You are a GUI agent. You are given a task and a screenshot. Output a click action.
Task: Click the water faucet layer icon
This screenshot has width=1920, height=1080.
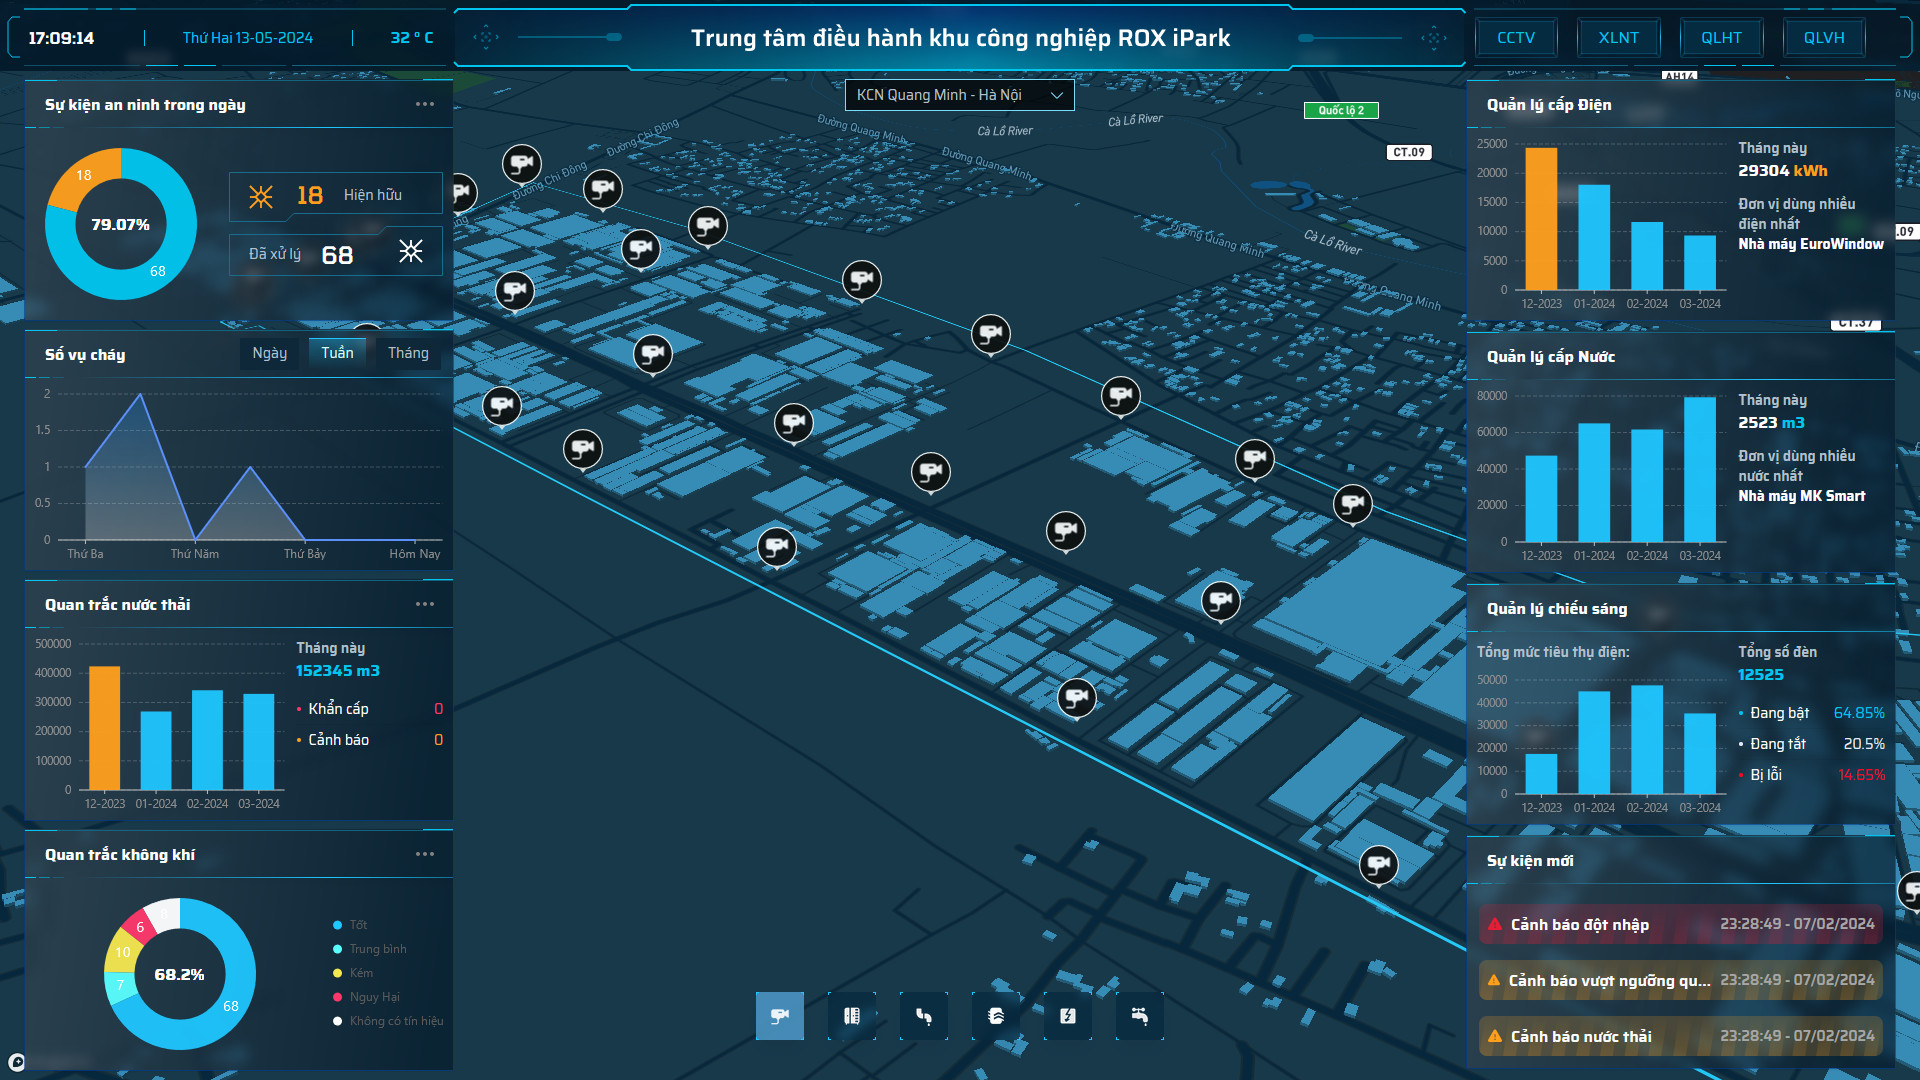point(1140,1016)
